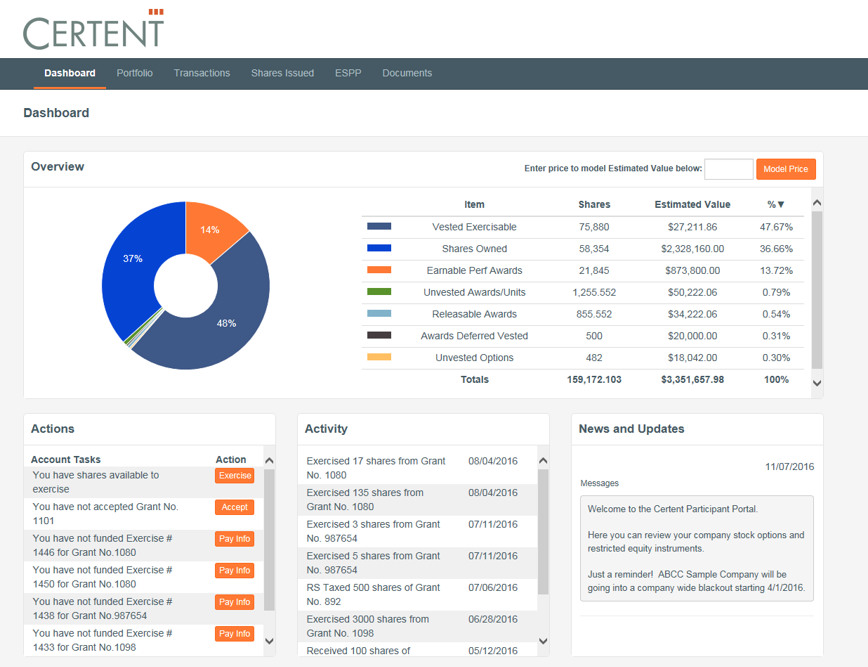Viewport: 868px width, 667px height.
Task: Click the Vested Exercisable color swatch
Action: (379, 226)
